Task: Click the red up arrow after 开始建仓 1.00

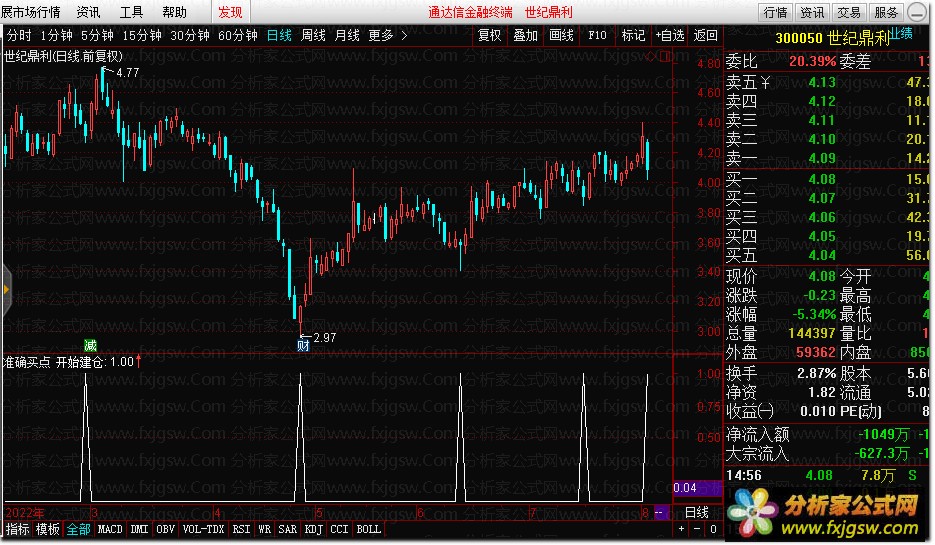Action: coord(138,361)
